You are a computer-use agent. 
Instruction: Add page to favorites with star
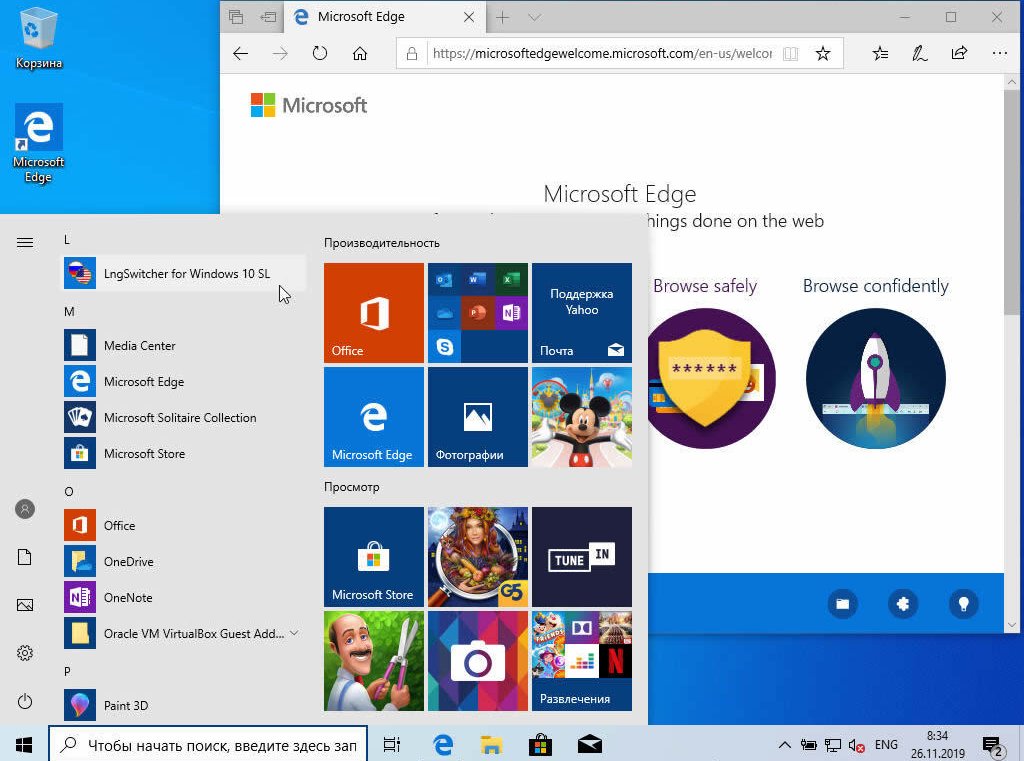point(823,54)
